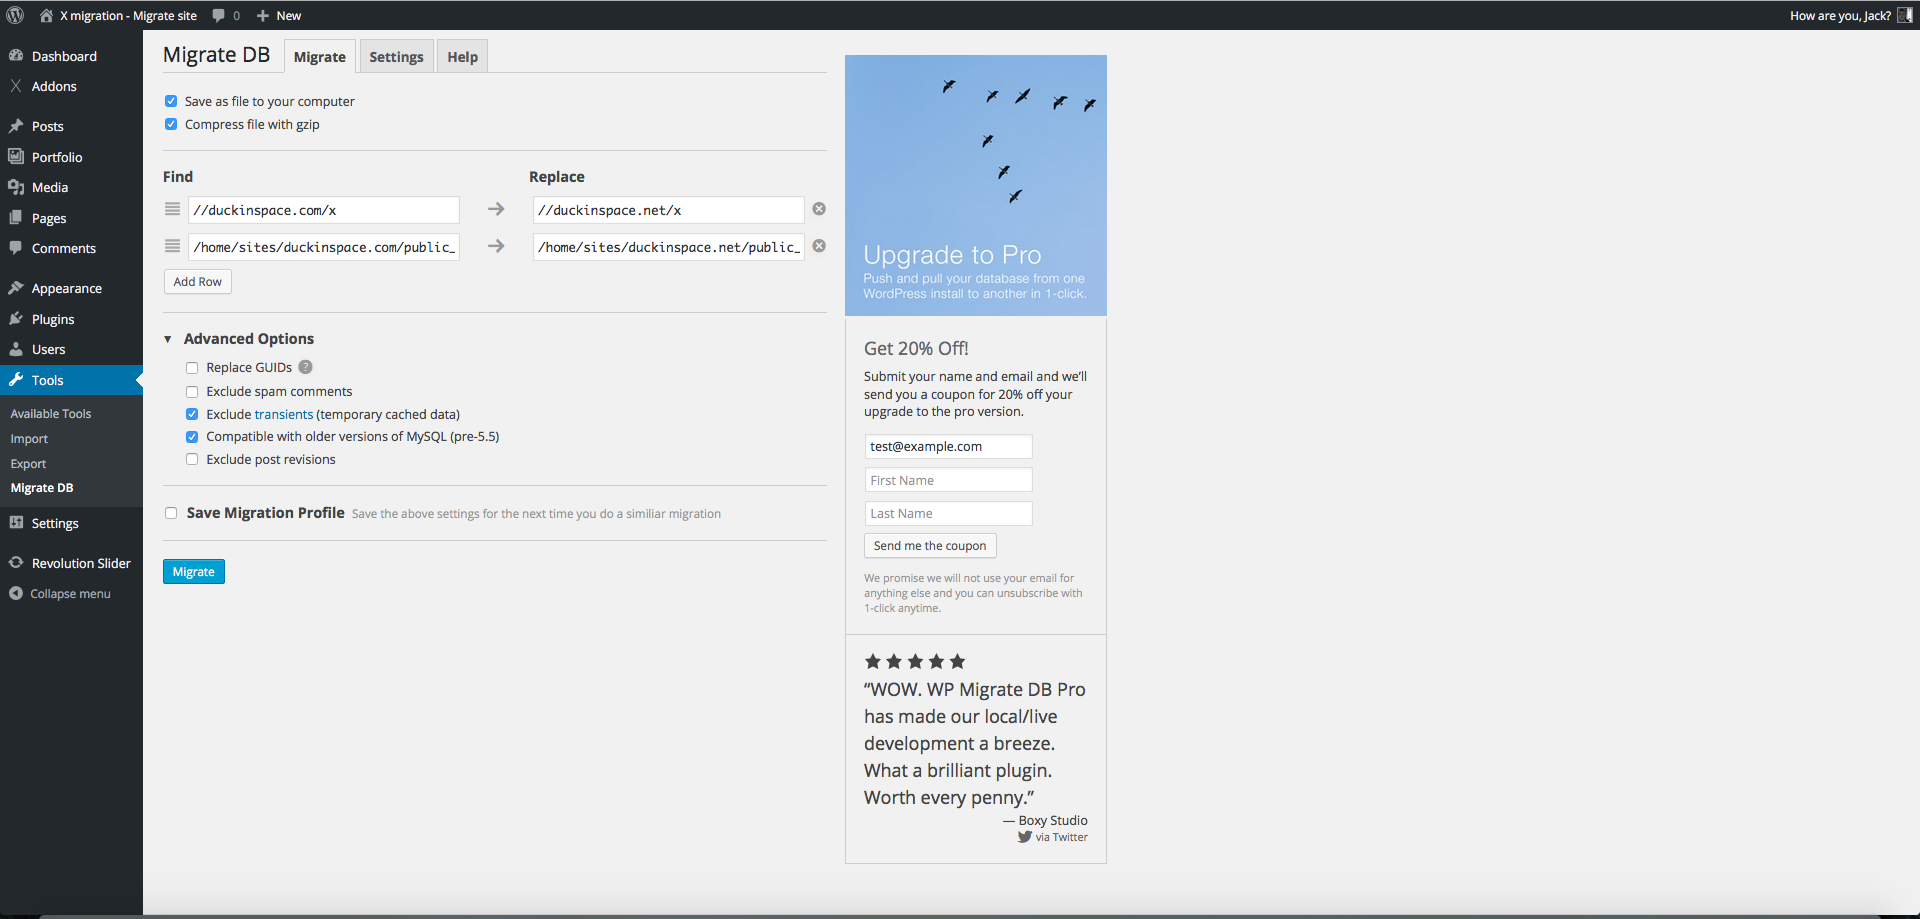
Task: Remove the //duckinspace.net/x replace row
Action: point(819,209)
